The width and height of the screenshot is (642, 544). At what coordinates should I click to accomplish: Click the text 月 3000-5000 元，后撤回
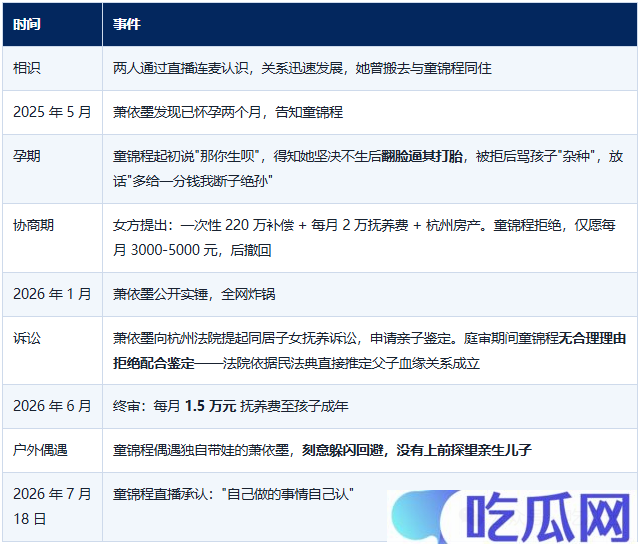192,250
